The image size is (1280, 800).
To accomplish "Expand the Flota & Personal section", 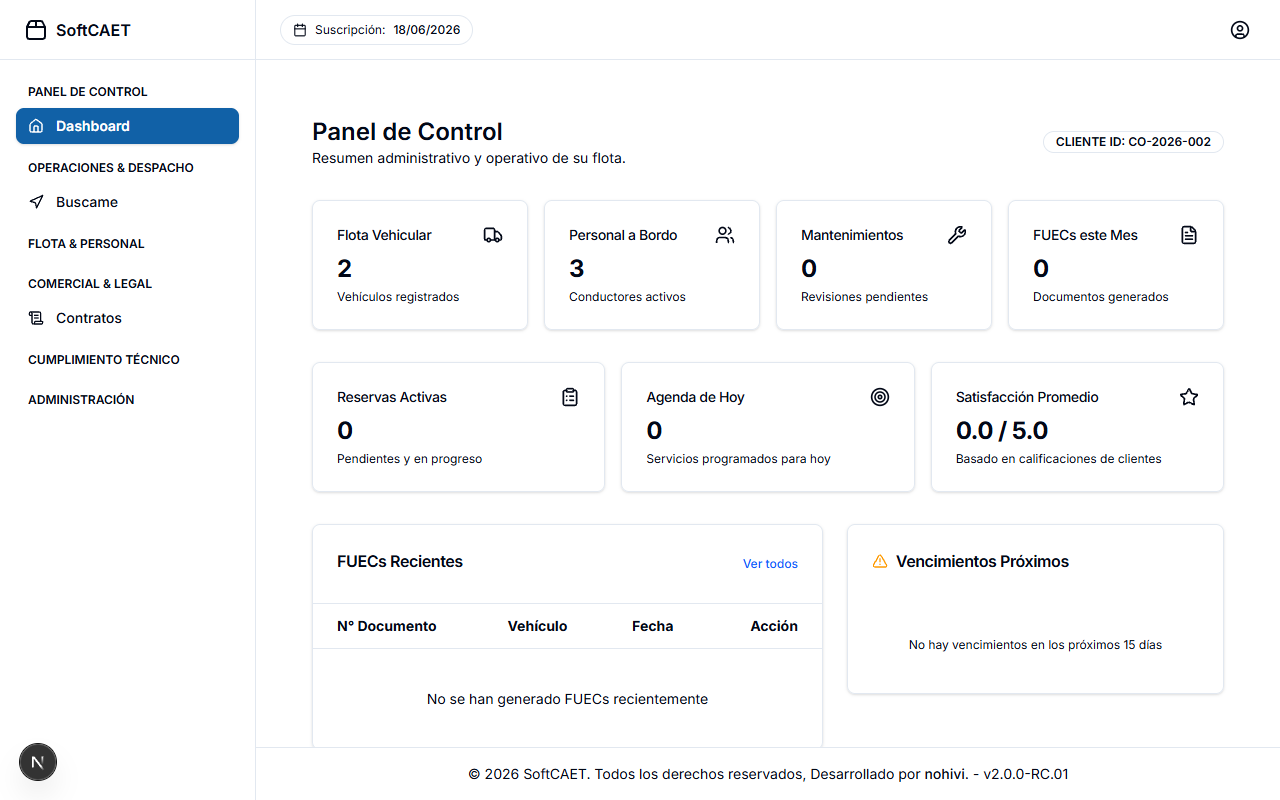I will tap(86, 244).
